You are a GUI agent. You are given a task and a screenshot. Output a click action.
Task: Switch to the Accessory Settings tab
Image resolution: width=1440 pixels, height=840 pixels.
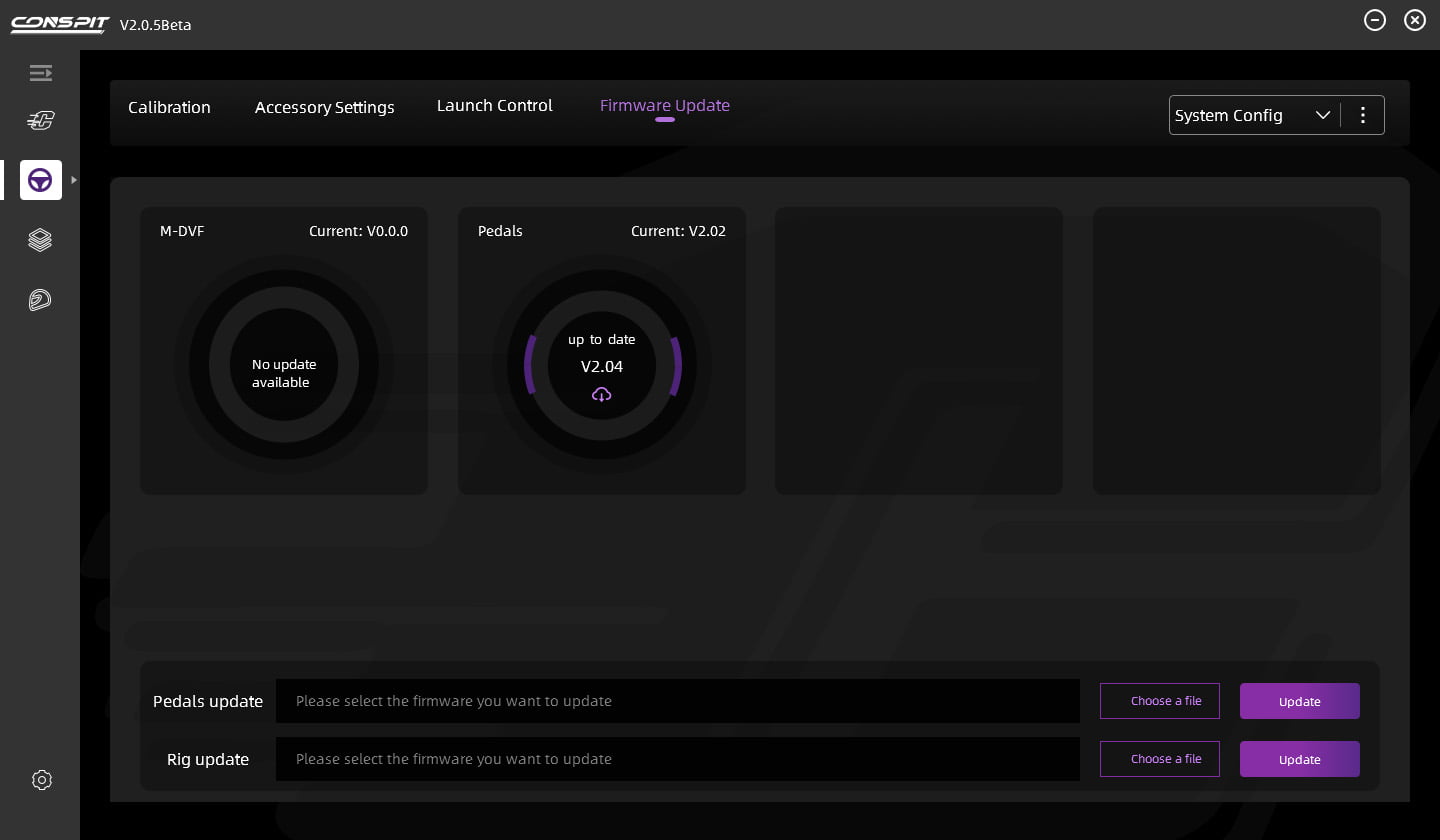[324, 107]
